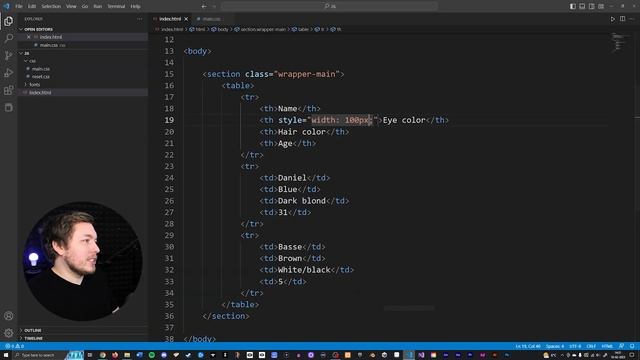Click the Spaces: 4 indentation status
Screen dimensions: 640x360
point(555,346)
